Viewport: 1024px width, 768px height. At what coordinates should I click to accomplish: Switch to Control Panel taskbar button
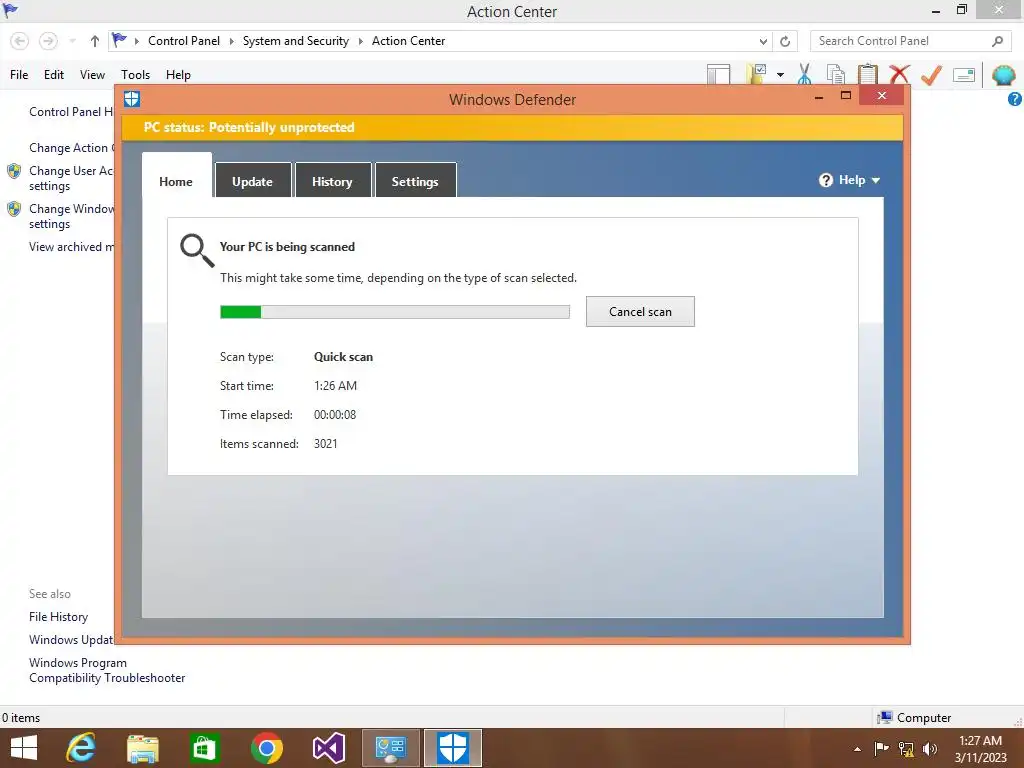[391, 748]
